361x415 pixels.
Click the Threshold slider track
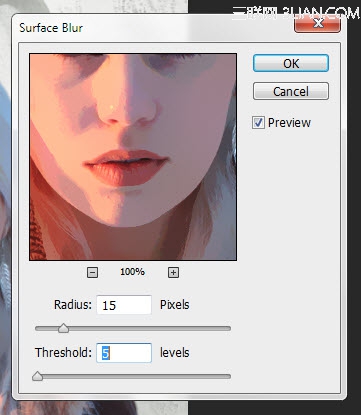[133, 376]
